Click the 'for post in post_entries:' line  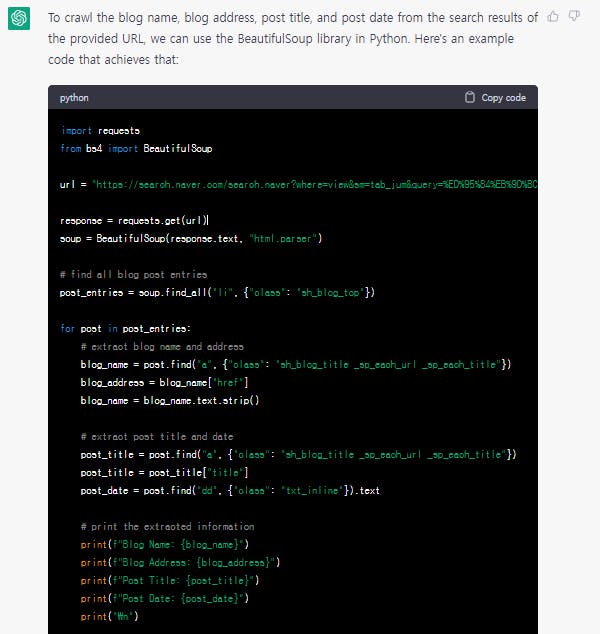tap(125, 328)
